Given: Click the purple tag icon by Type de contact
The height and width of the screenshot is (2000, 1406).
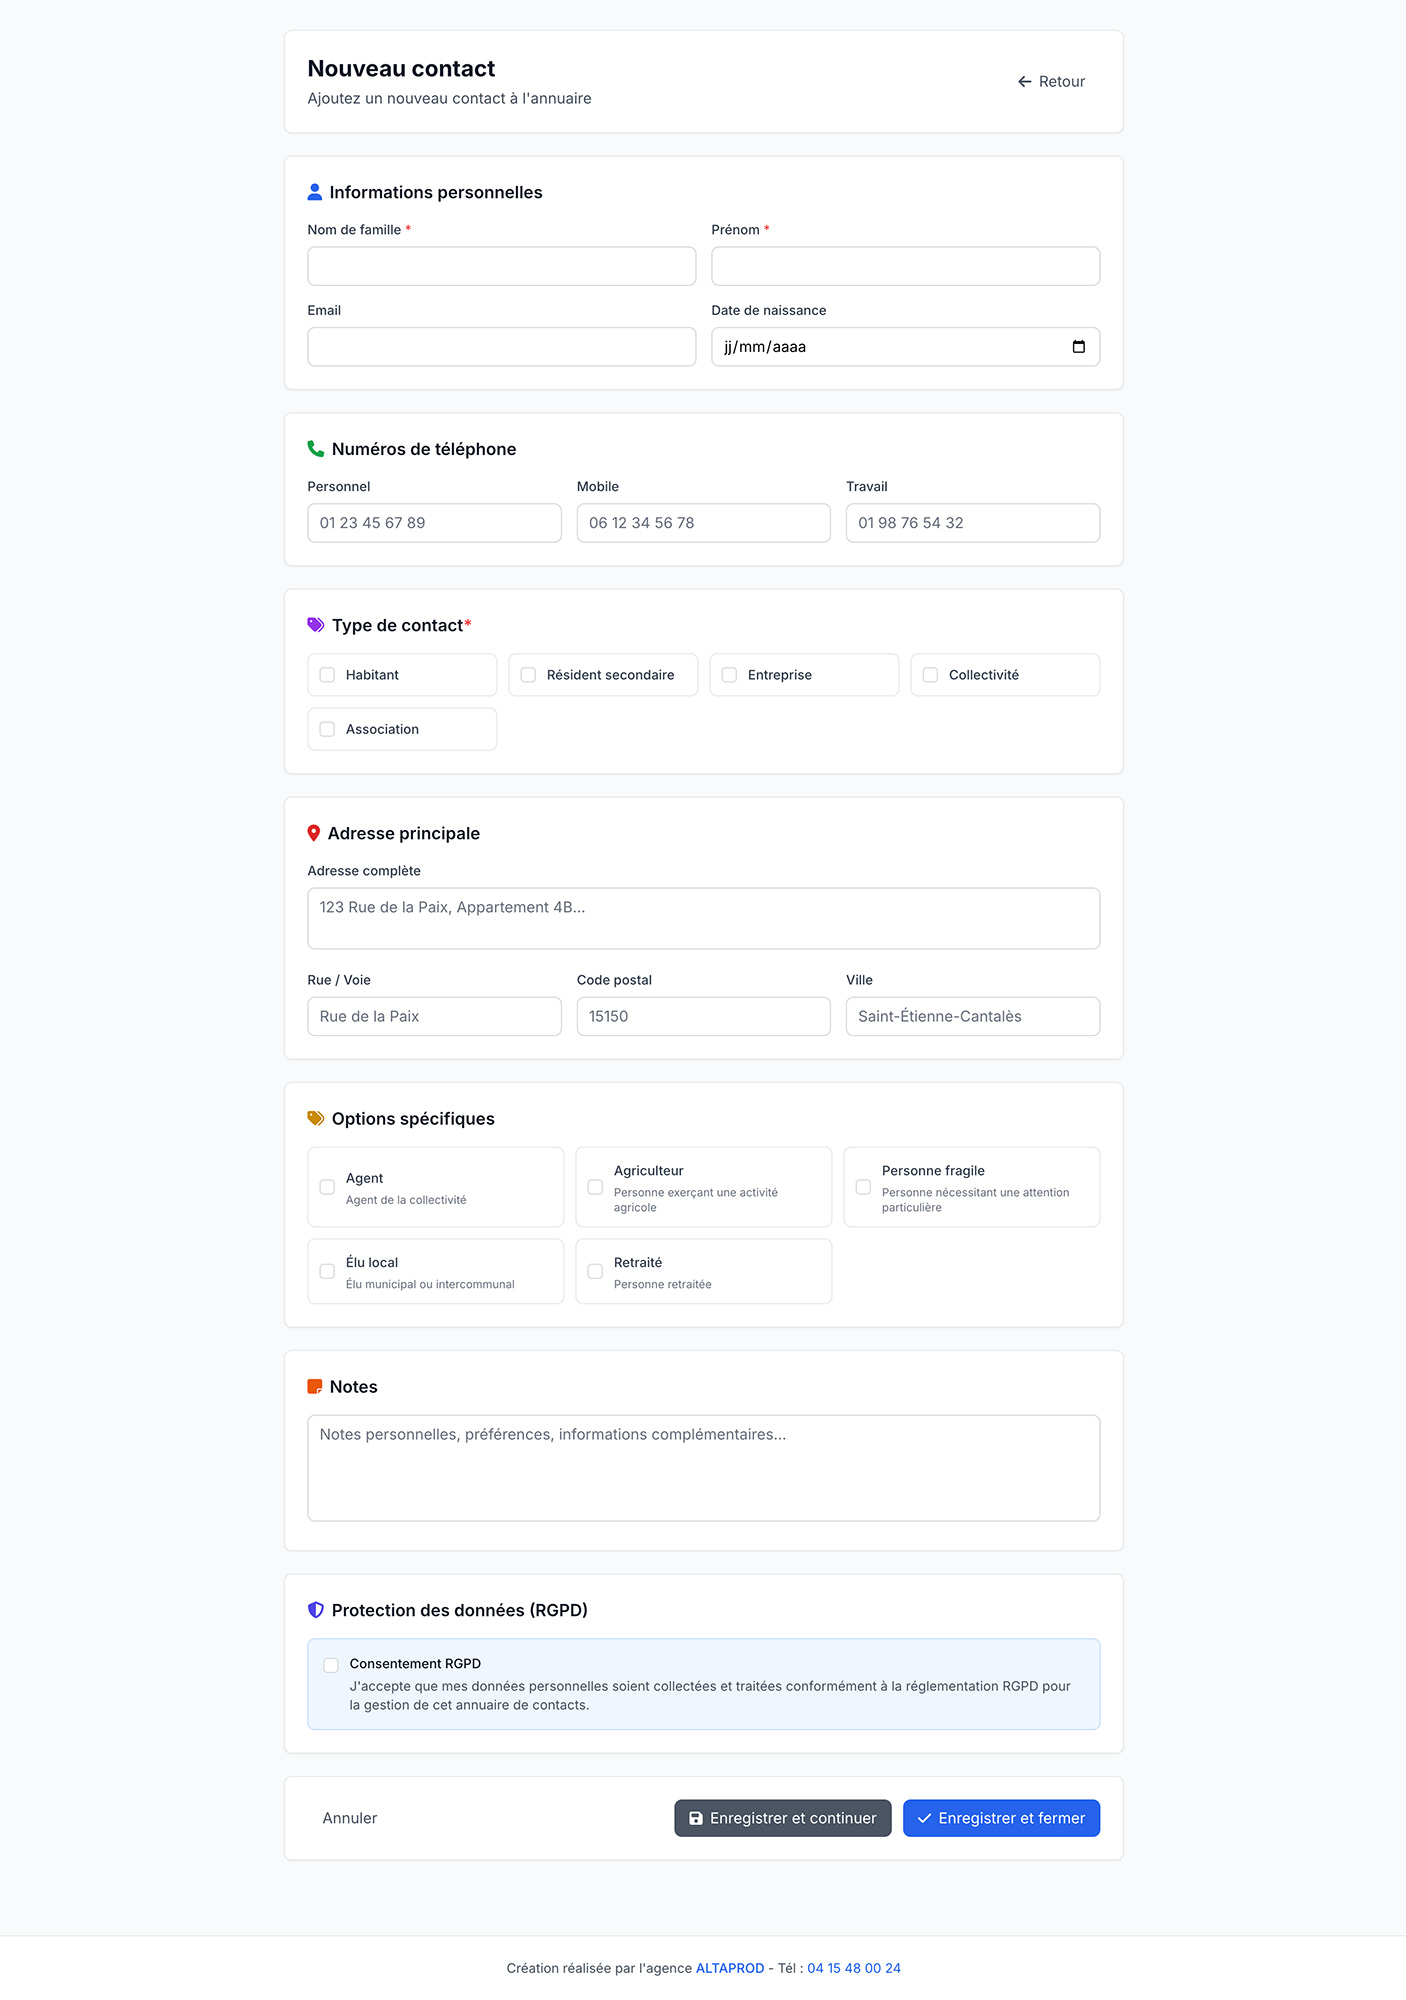Looking at the screenshot, I should (316, 625).
